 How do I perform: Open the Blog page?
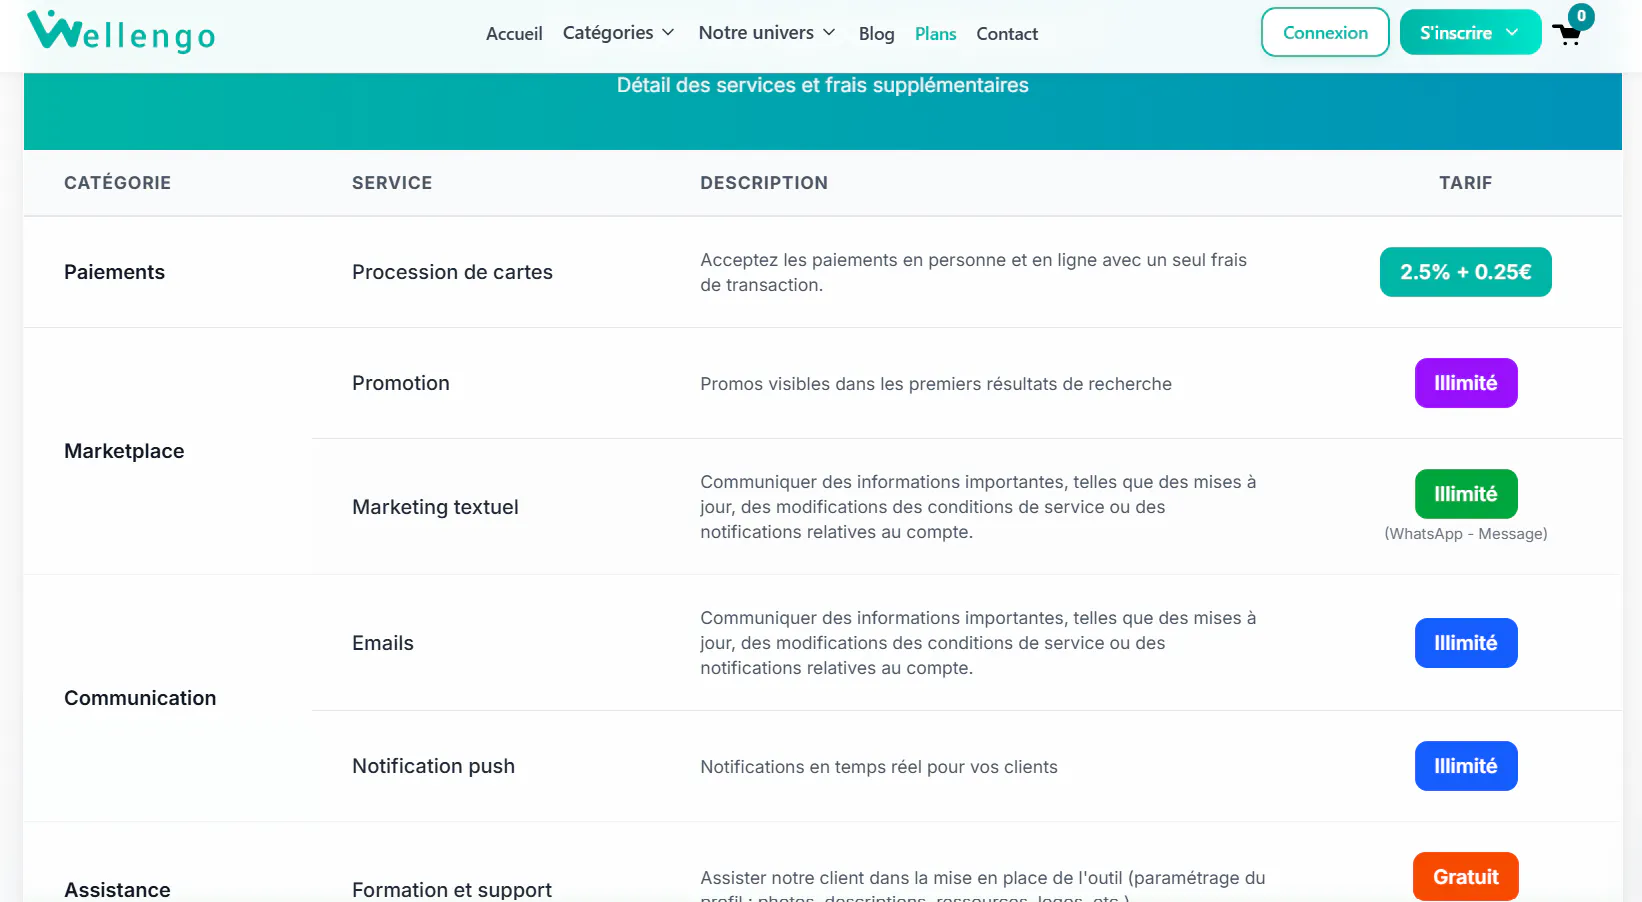876,34
